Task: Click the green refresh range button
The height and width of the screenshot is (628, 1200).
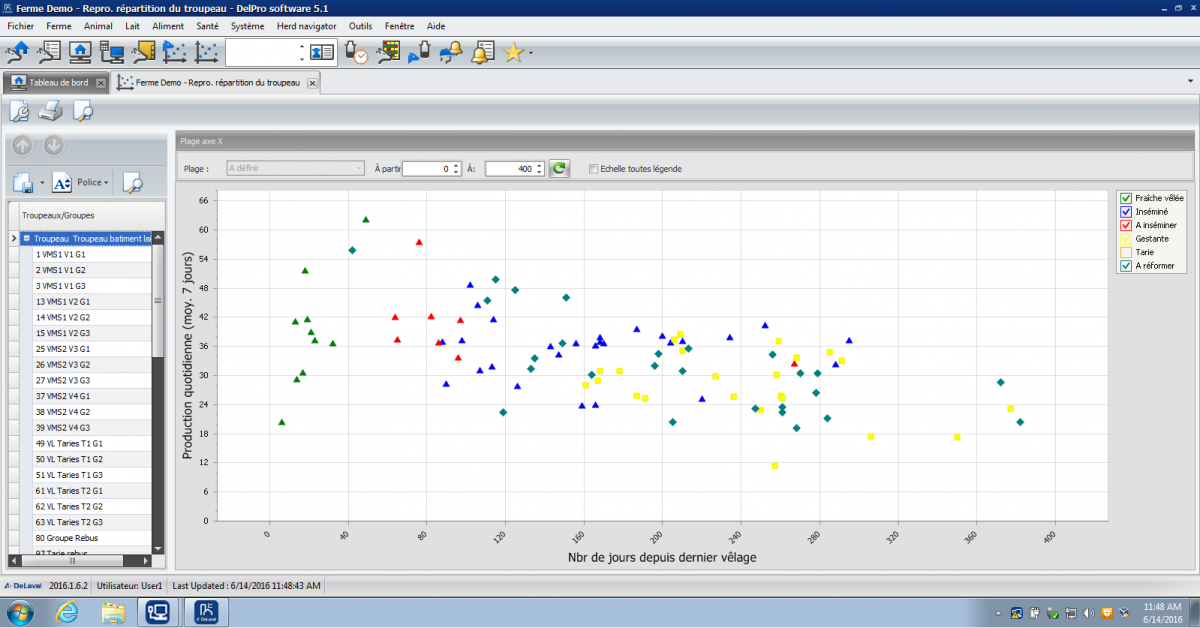Action: pyautogui.click(x=560, y=169)
